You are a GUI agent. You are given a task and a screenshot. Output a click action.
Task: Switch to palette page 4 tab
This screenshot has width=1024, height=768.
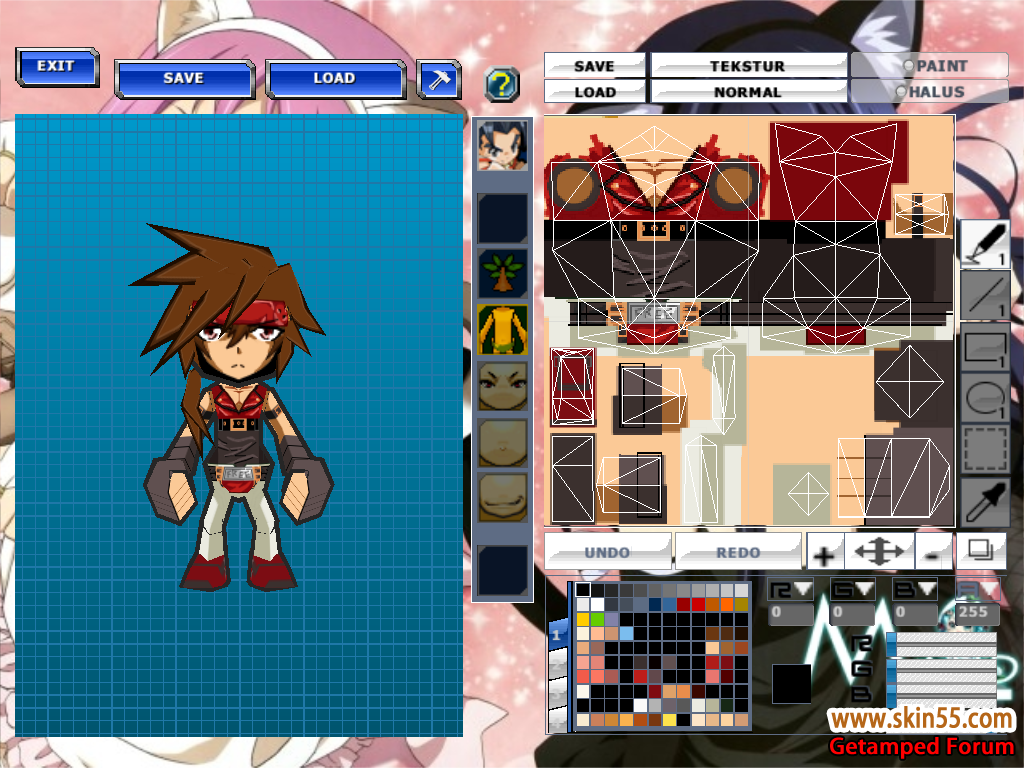tap(557, 718)
